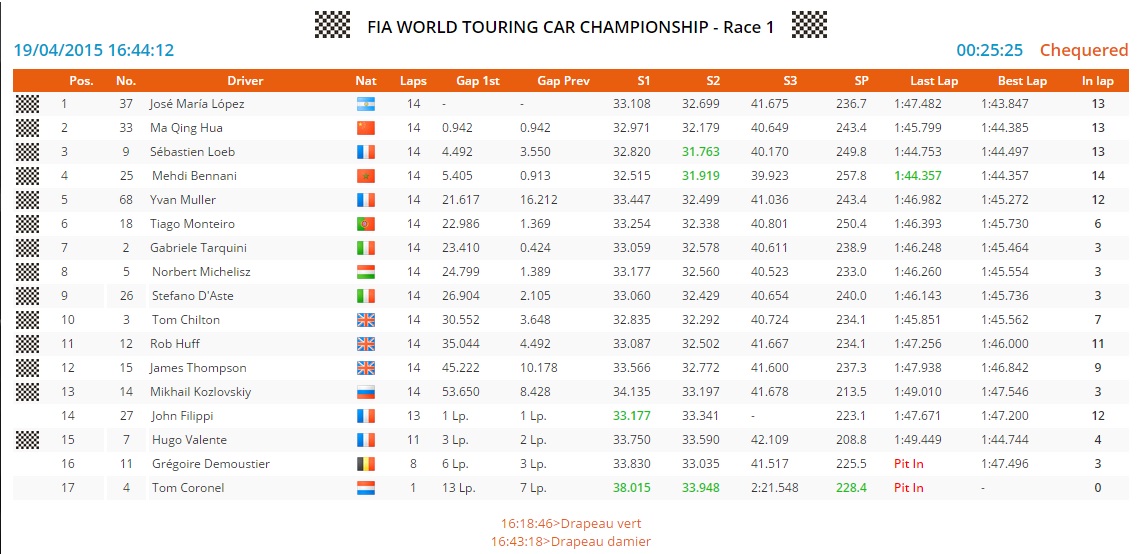Image resolution: width=1141 pixels, height=554 pixels.
Task: Click the China flag for Ma Qing Hua
Action: point(365,128)
